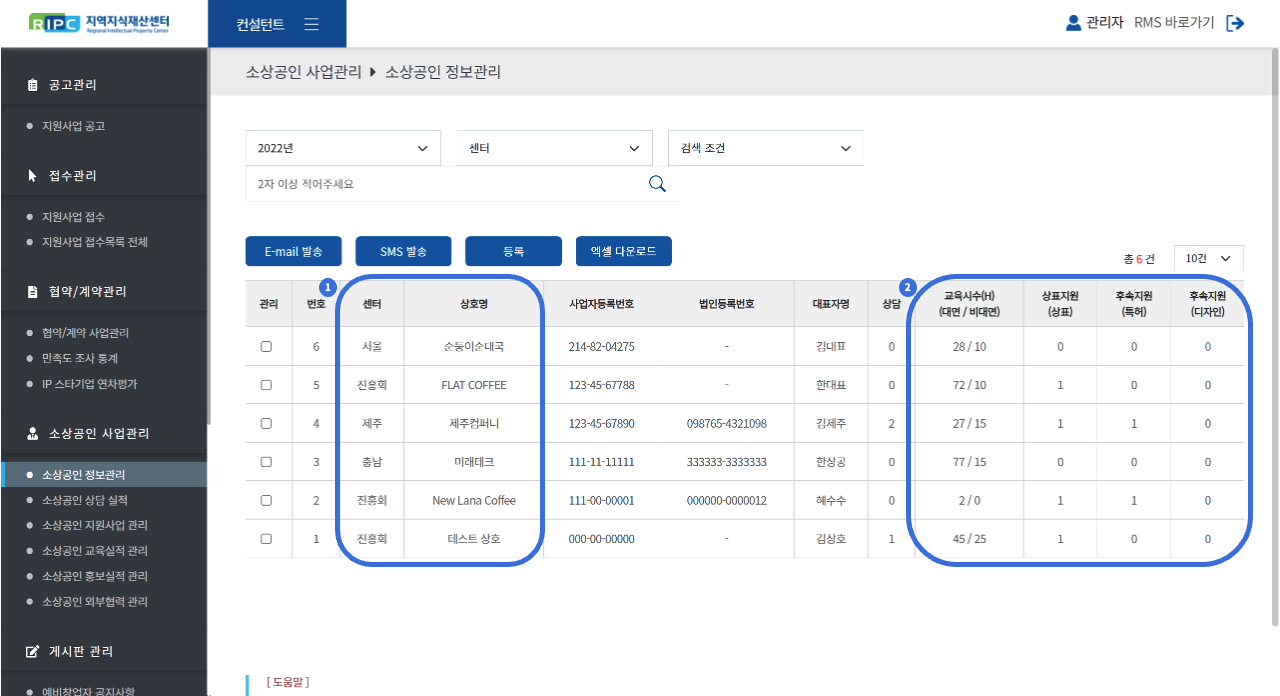Select the FLAT COFFEE row checkbox
This screenshot has height=696, width=1280.
pos(266,385)
